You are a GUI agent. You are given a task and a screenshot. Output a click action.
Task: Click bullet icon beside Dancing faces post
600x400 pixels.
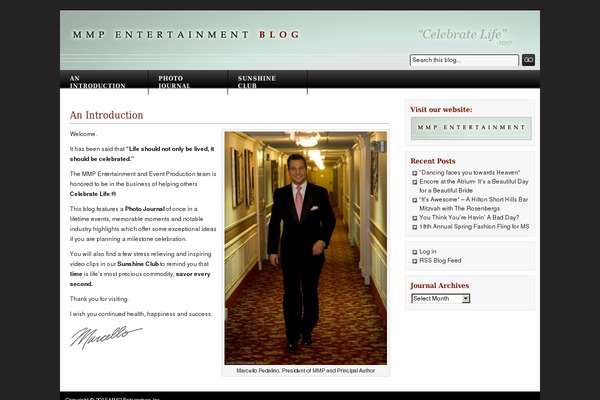pos(414,173)
